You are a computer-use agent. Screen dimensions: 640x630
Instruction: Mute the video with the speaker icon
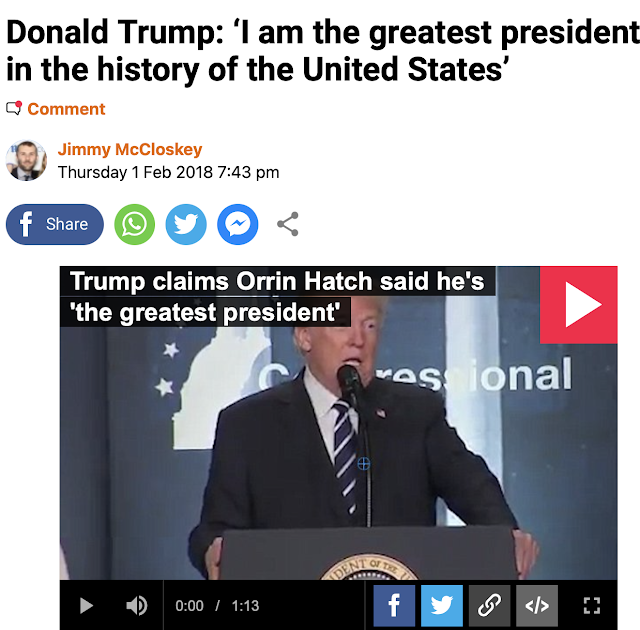pyautogui.click(x=136, y=606)
